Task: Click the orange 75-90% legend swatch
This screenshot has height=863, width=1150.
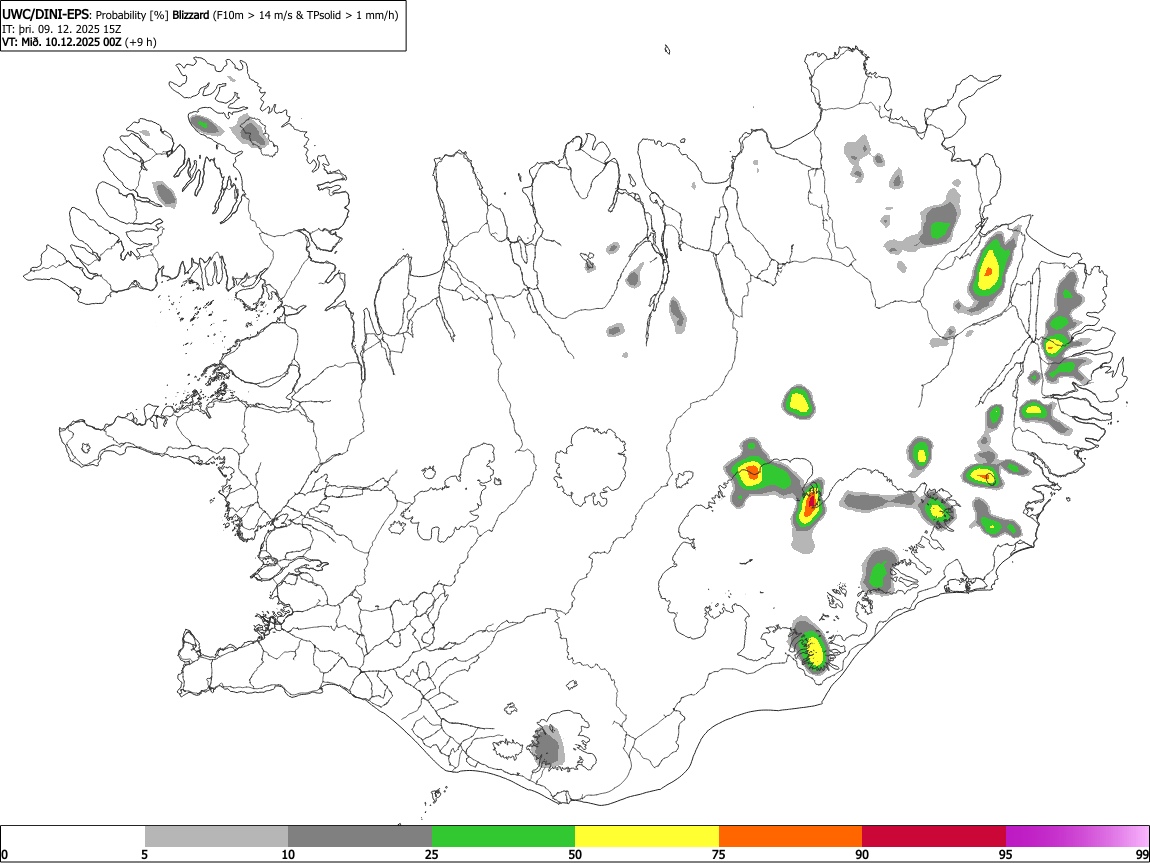Action: coord(790,837)
